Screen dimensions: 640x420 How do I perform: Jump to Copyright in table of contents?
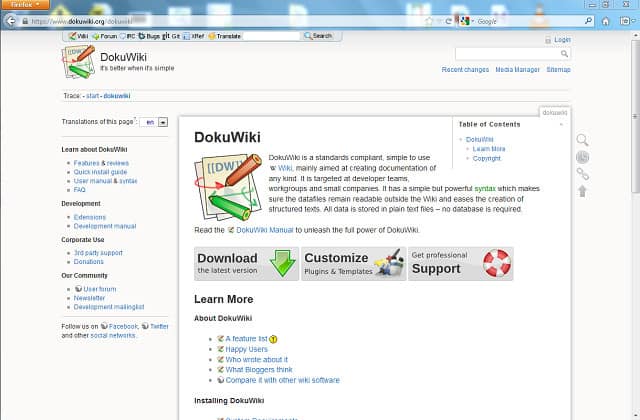pos(487,158)
